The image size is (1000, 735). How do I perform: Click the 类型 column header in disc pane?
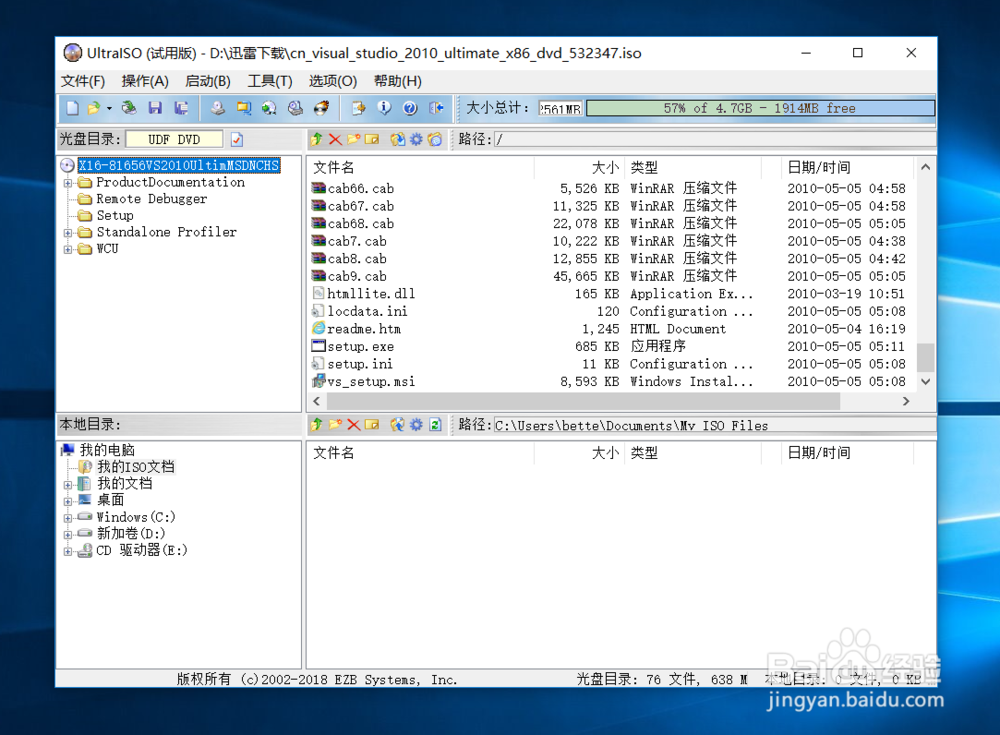[693, 168]
